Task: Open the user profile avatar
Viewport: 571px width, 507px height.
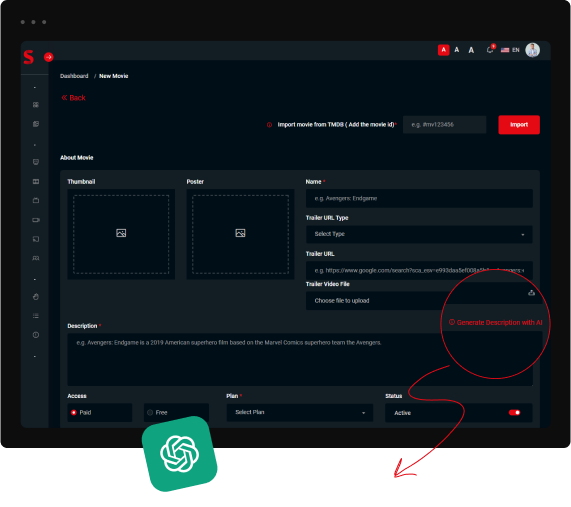Action: pyautogui.click(x=532, y=50)
